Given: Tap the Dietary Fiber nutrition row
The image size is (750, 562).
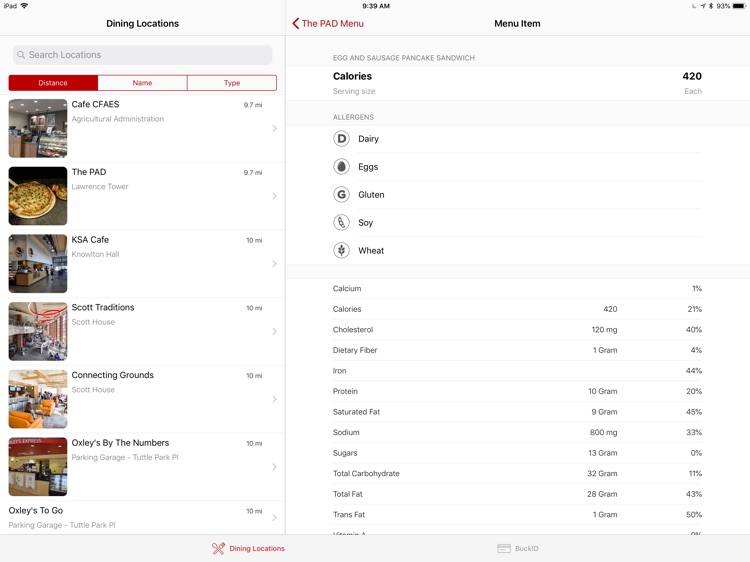Looking at the screenshot, I should (518, 350).
